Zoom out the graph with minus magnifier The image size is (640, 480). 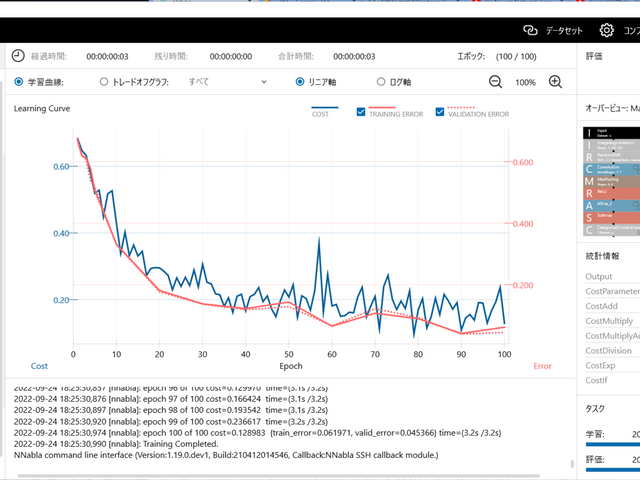coord(496,82)
